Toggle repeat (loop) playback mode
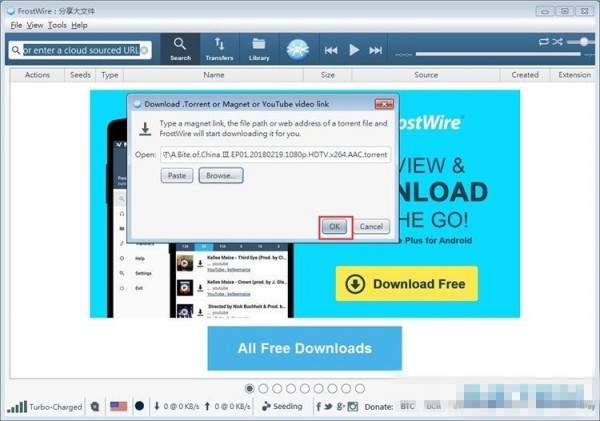Viewport: 600px width, 421px height. pyautogui.click(x=543, y=42)
